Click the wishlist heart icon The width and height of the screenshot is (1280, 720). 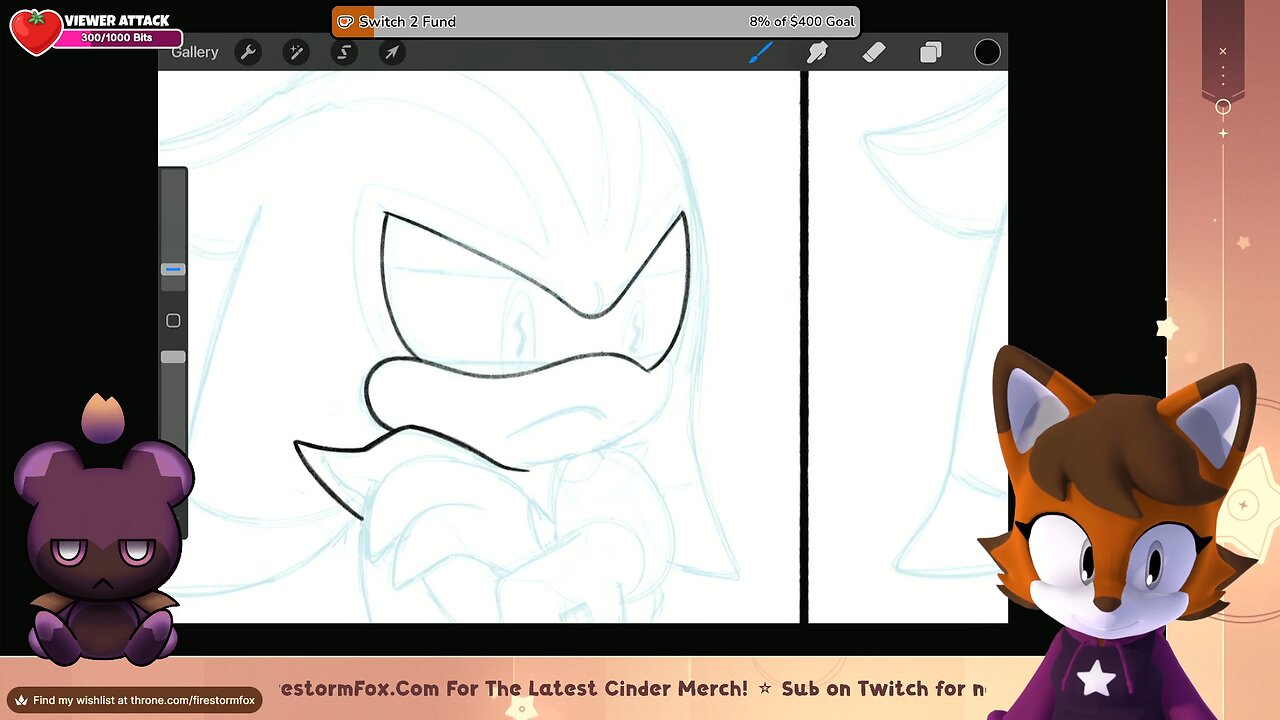(x=20, y=700)
